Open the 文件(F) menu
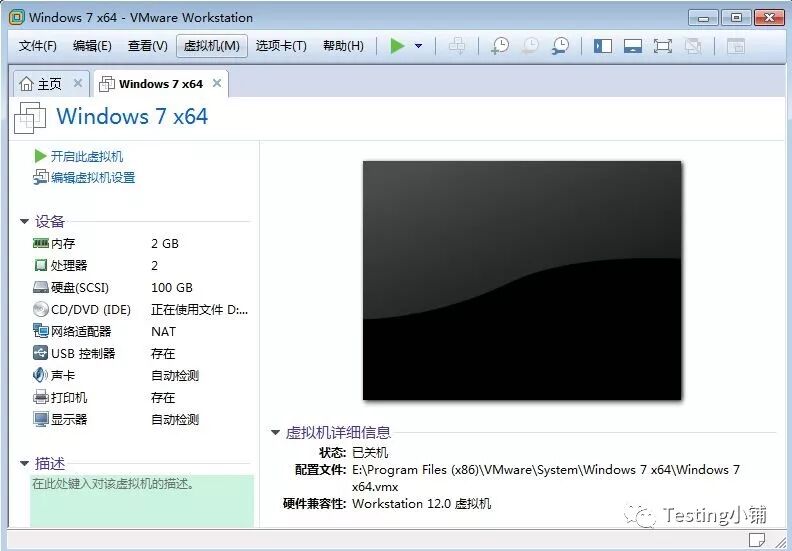 (x=37, y=46)
